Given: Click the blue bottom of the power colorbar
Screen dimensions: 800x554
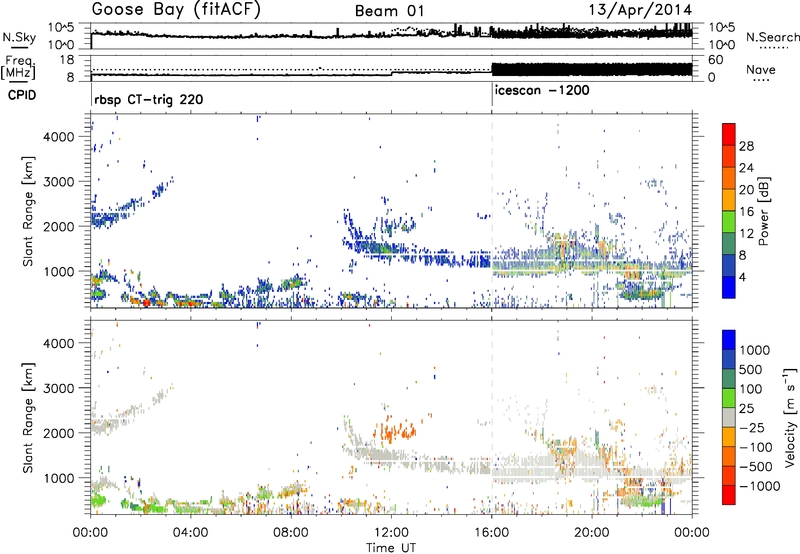Looking at the screenshot, I should [x=729, y=288].
